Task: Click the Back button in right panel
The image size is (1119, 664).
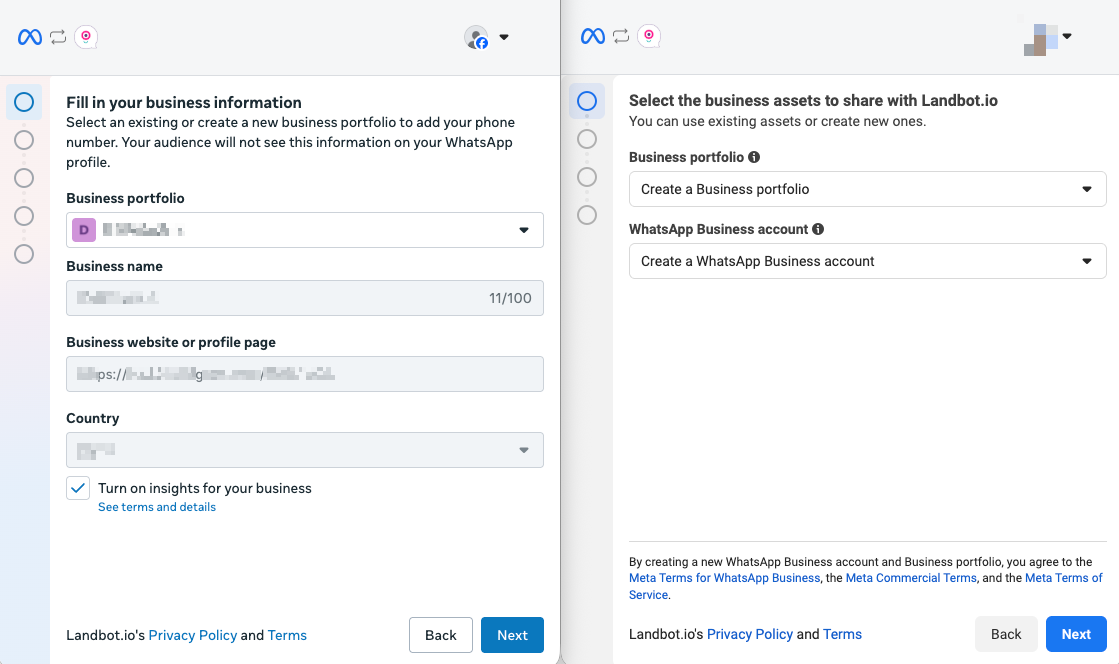Action: 1006,634
